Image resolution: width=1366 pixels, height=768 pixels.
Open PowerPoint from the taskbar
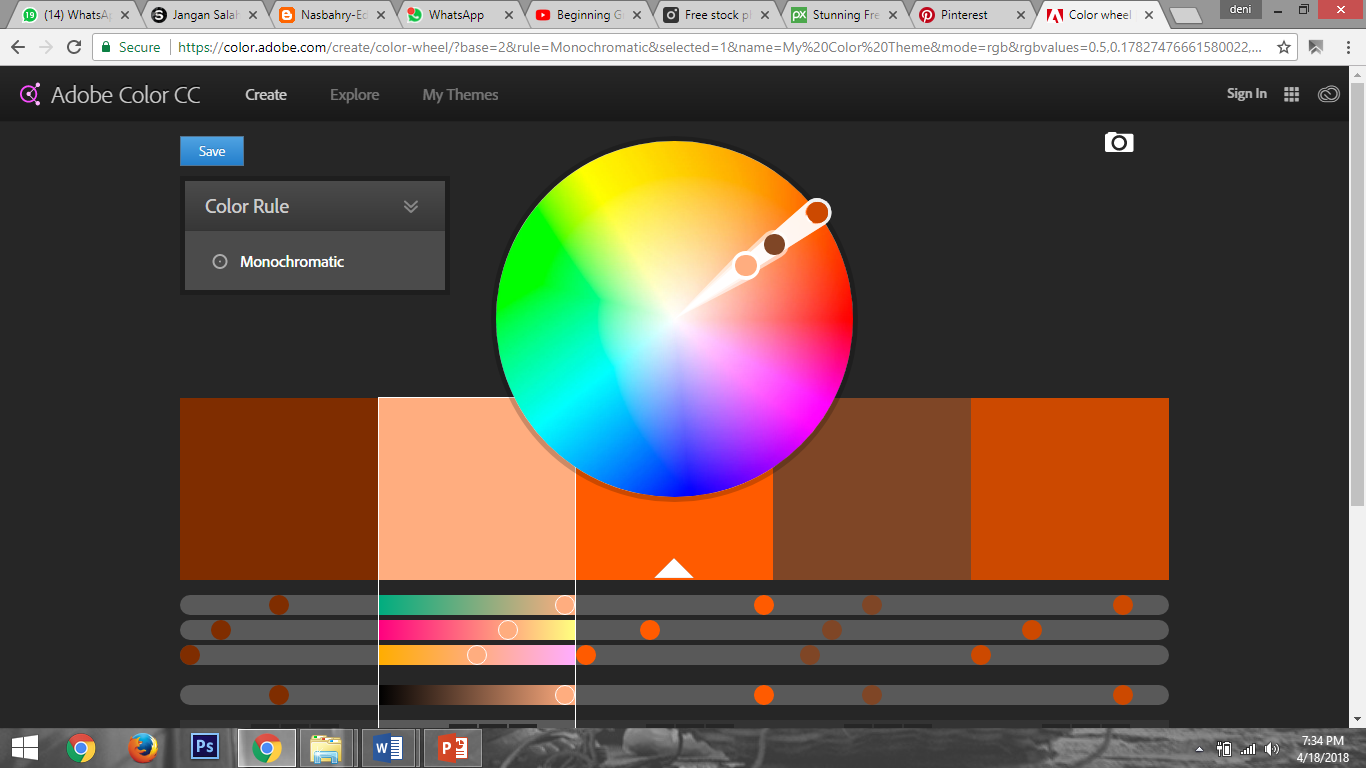[453, 747]
